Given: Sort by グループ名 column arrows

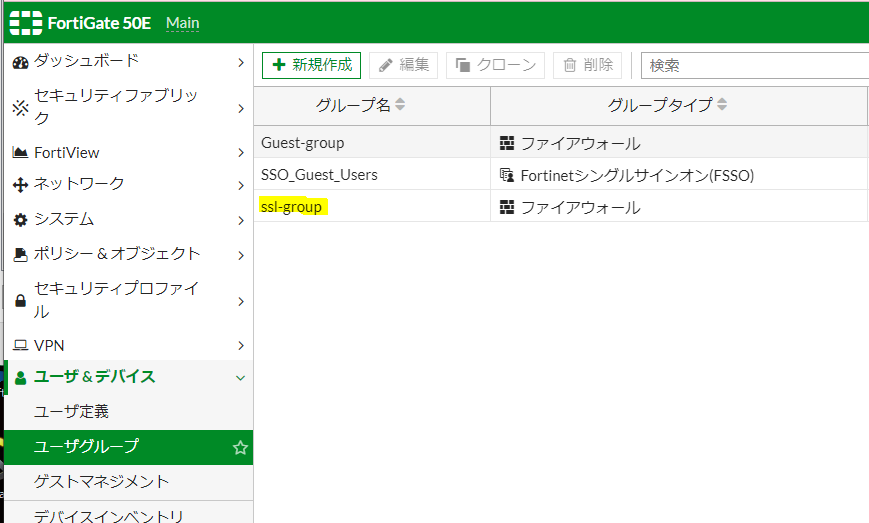Looking at the screenshot, I should pyautogui.click(x=400, y=104).
